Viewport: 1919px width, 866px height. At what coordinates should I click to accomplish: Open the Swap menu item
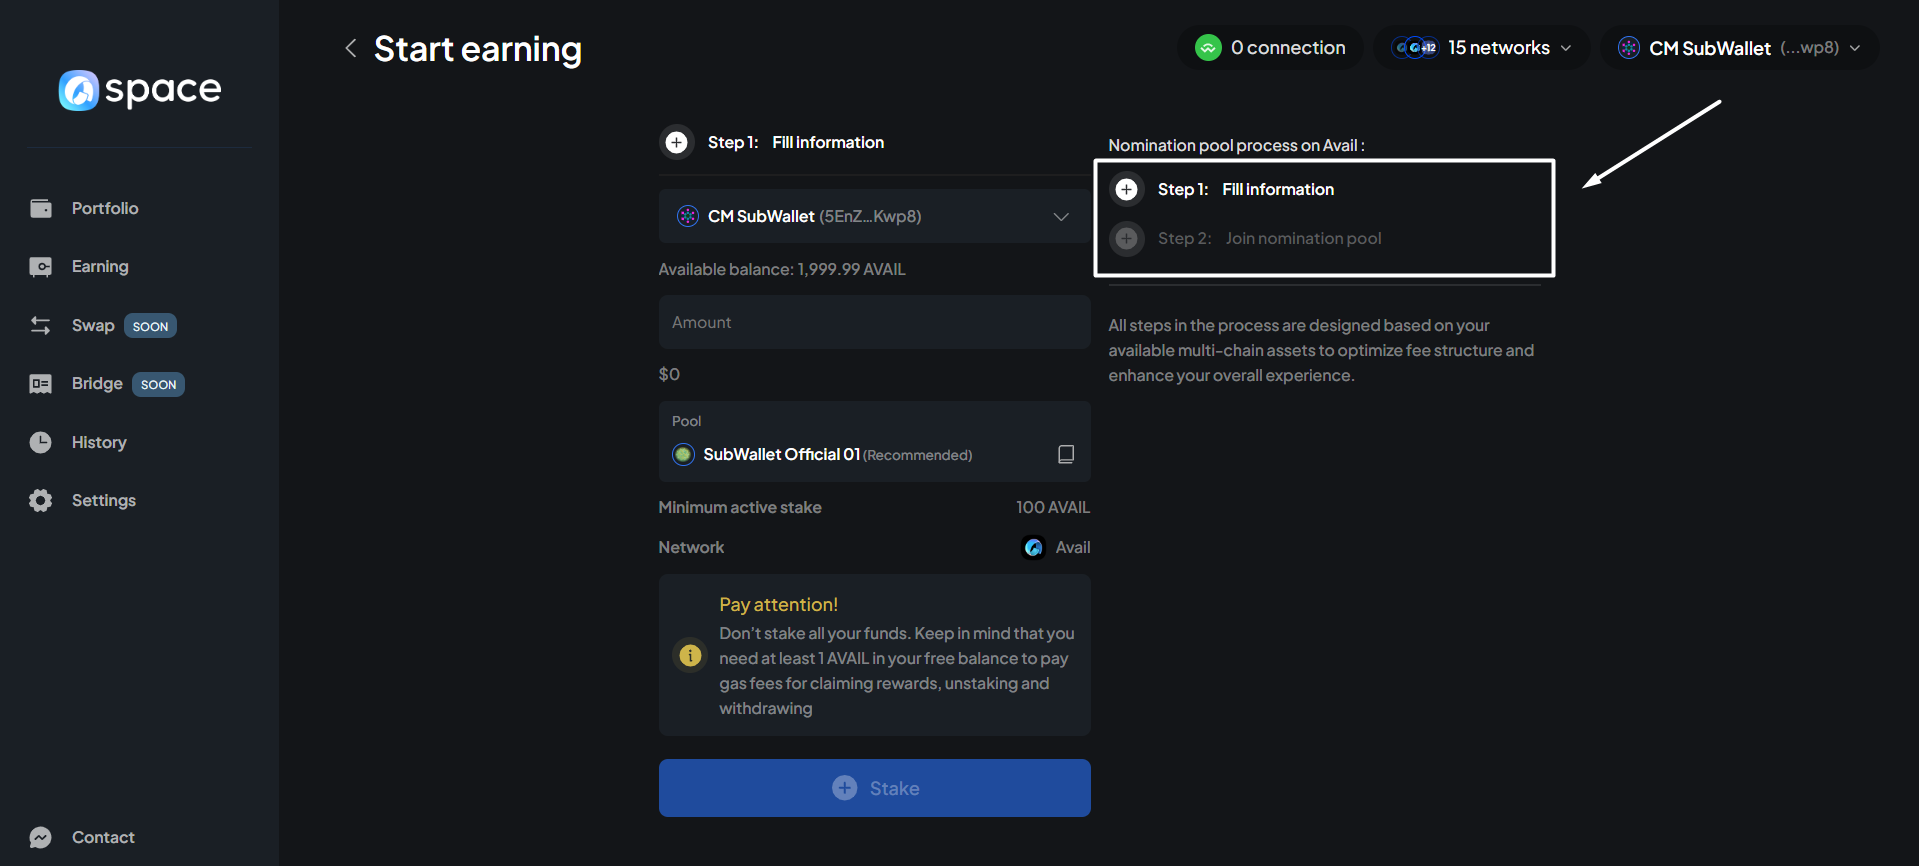[93, 326]
